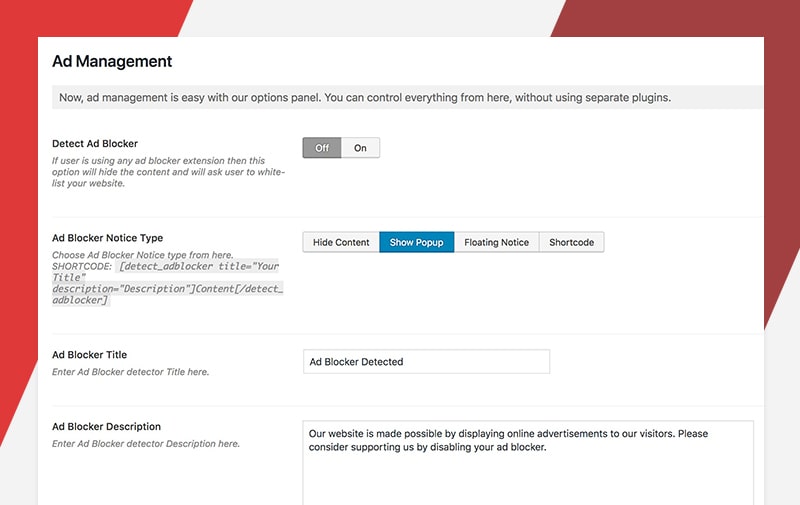800x505 pixels.
Task: Click the SHORTCODE: prefix label
Action: [82, 267]
